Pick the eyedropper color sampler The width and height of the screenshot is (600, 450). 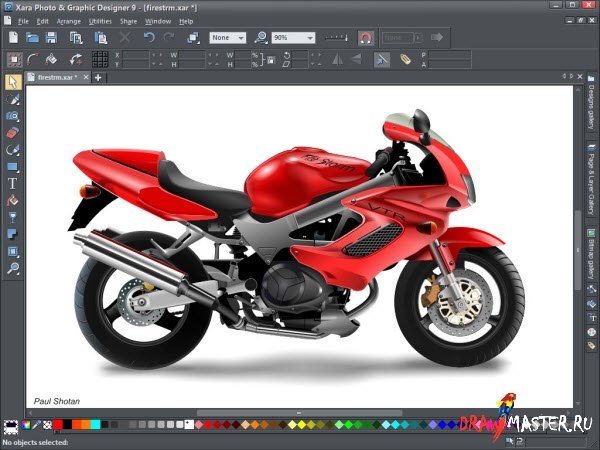(37, 425)
